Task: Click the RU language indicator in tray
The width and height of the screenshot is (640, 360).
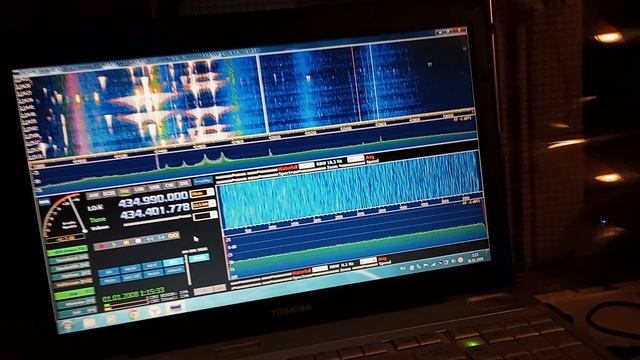Action: coord(402,268)
